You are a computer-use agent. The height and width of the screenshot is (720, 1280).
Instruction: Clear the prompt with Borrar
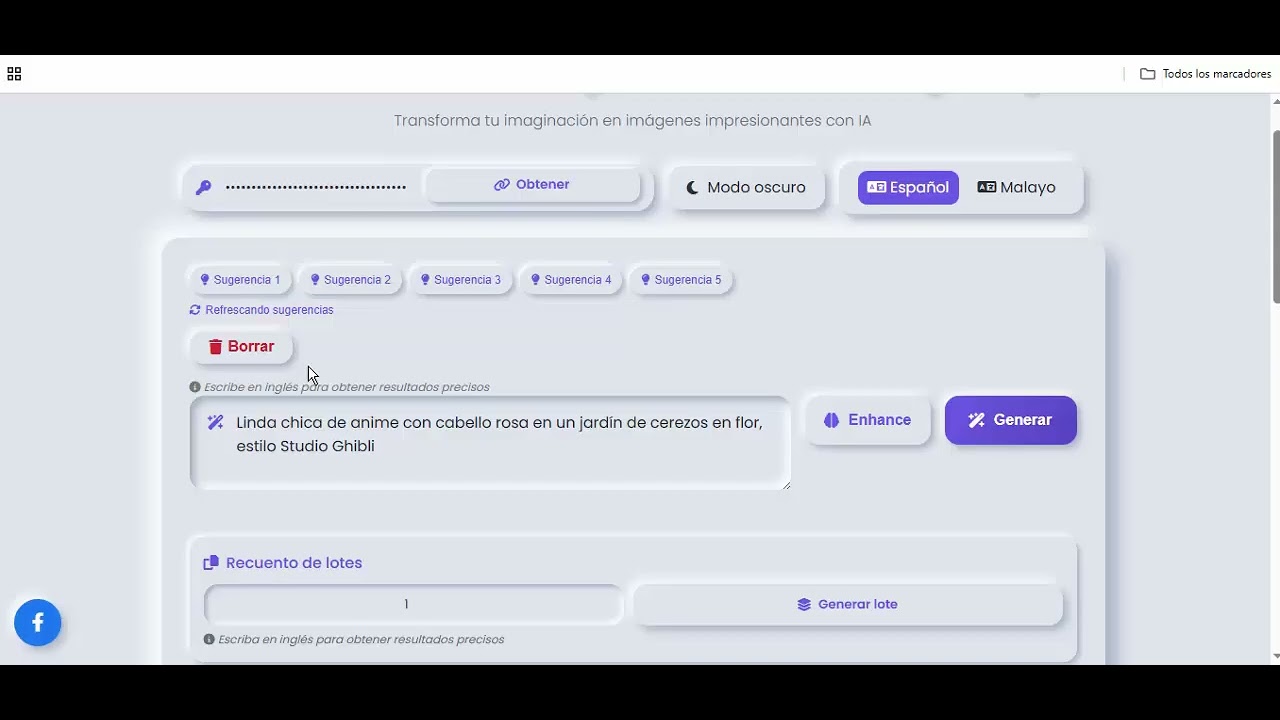[241, 347]
